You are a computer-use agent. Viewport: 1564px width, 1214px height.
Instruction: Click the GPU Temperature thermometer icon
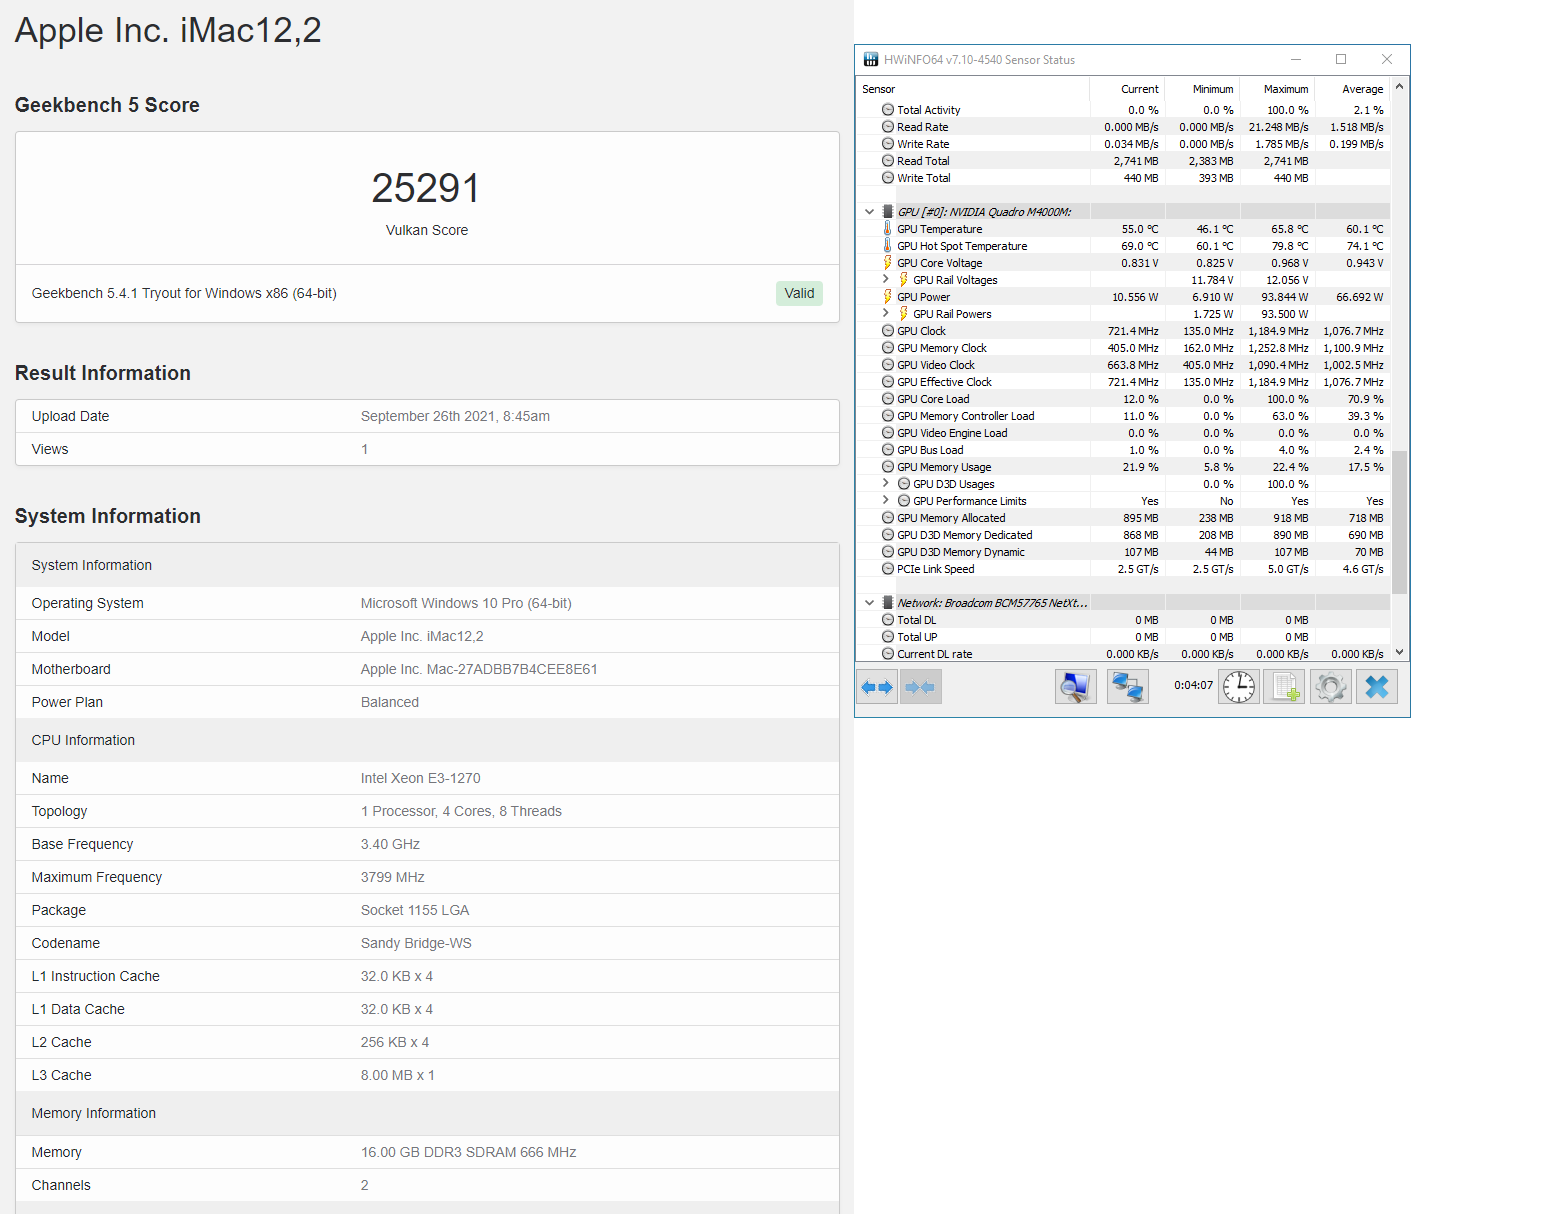887,229
